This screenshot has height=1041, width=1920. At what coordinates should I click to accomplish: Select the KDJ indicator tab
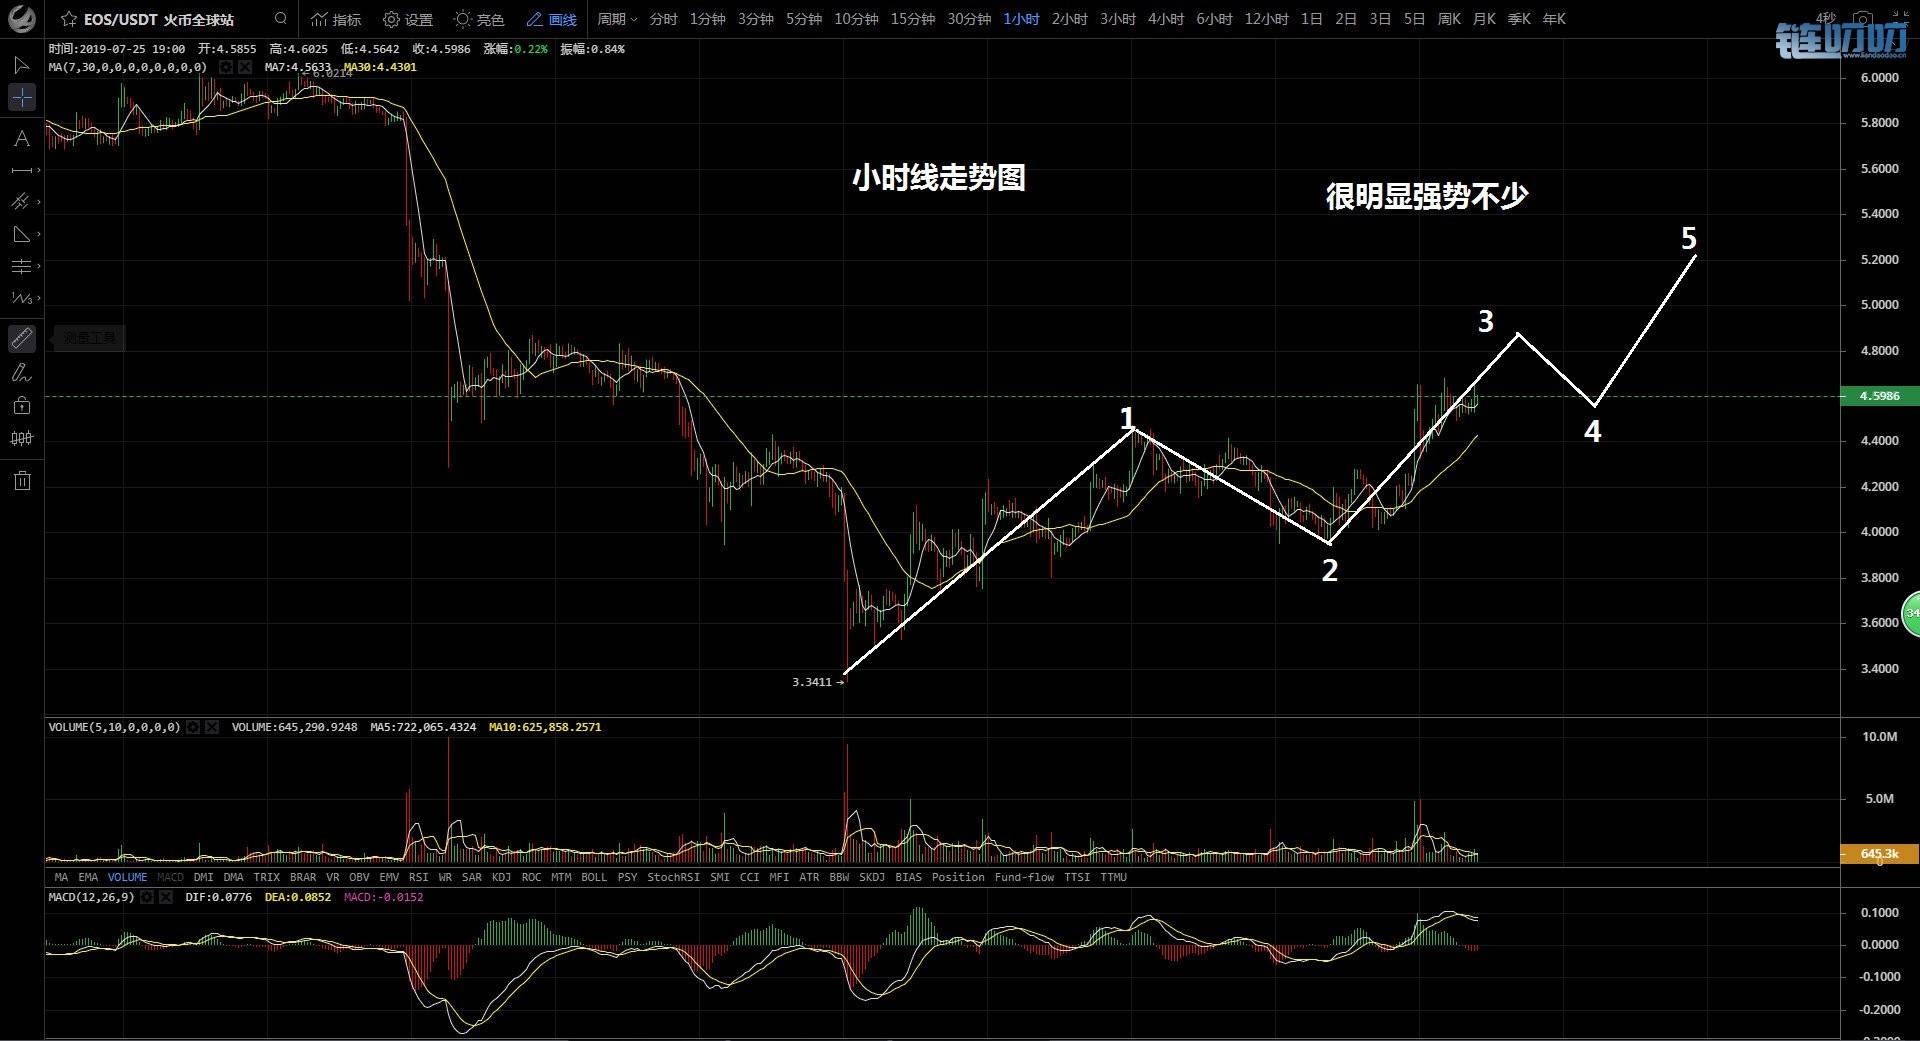tap(501, 877)
